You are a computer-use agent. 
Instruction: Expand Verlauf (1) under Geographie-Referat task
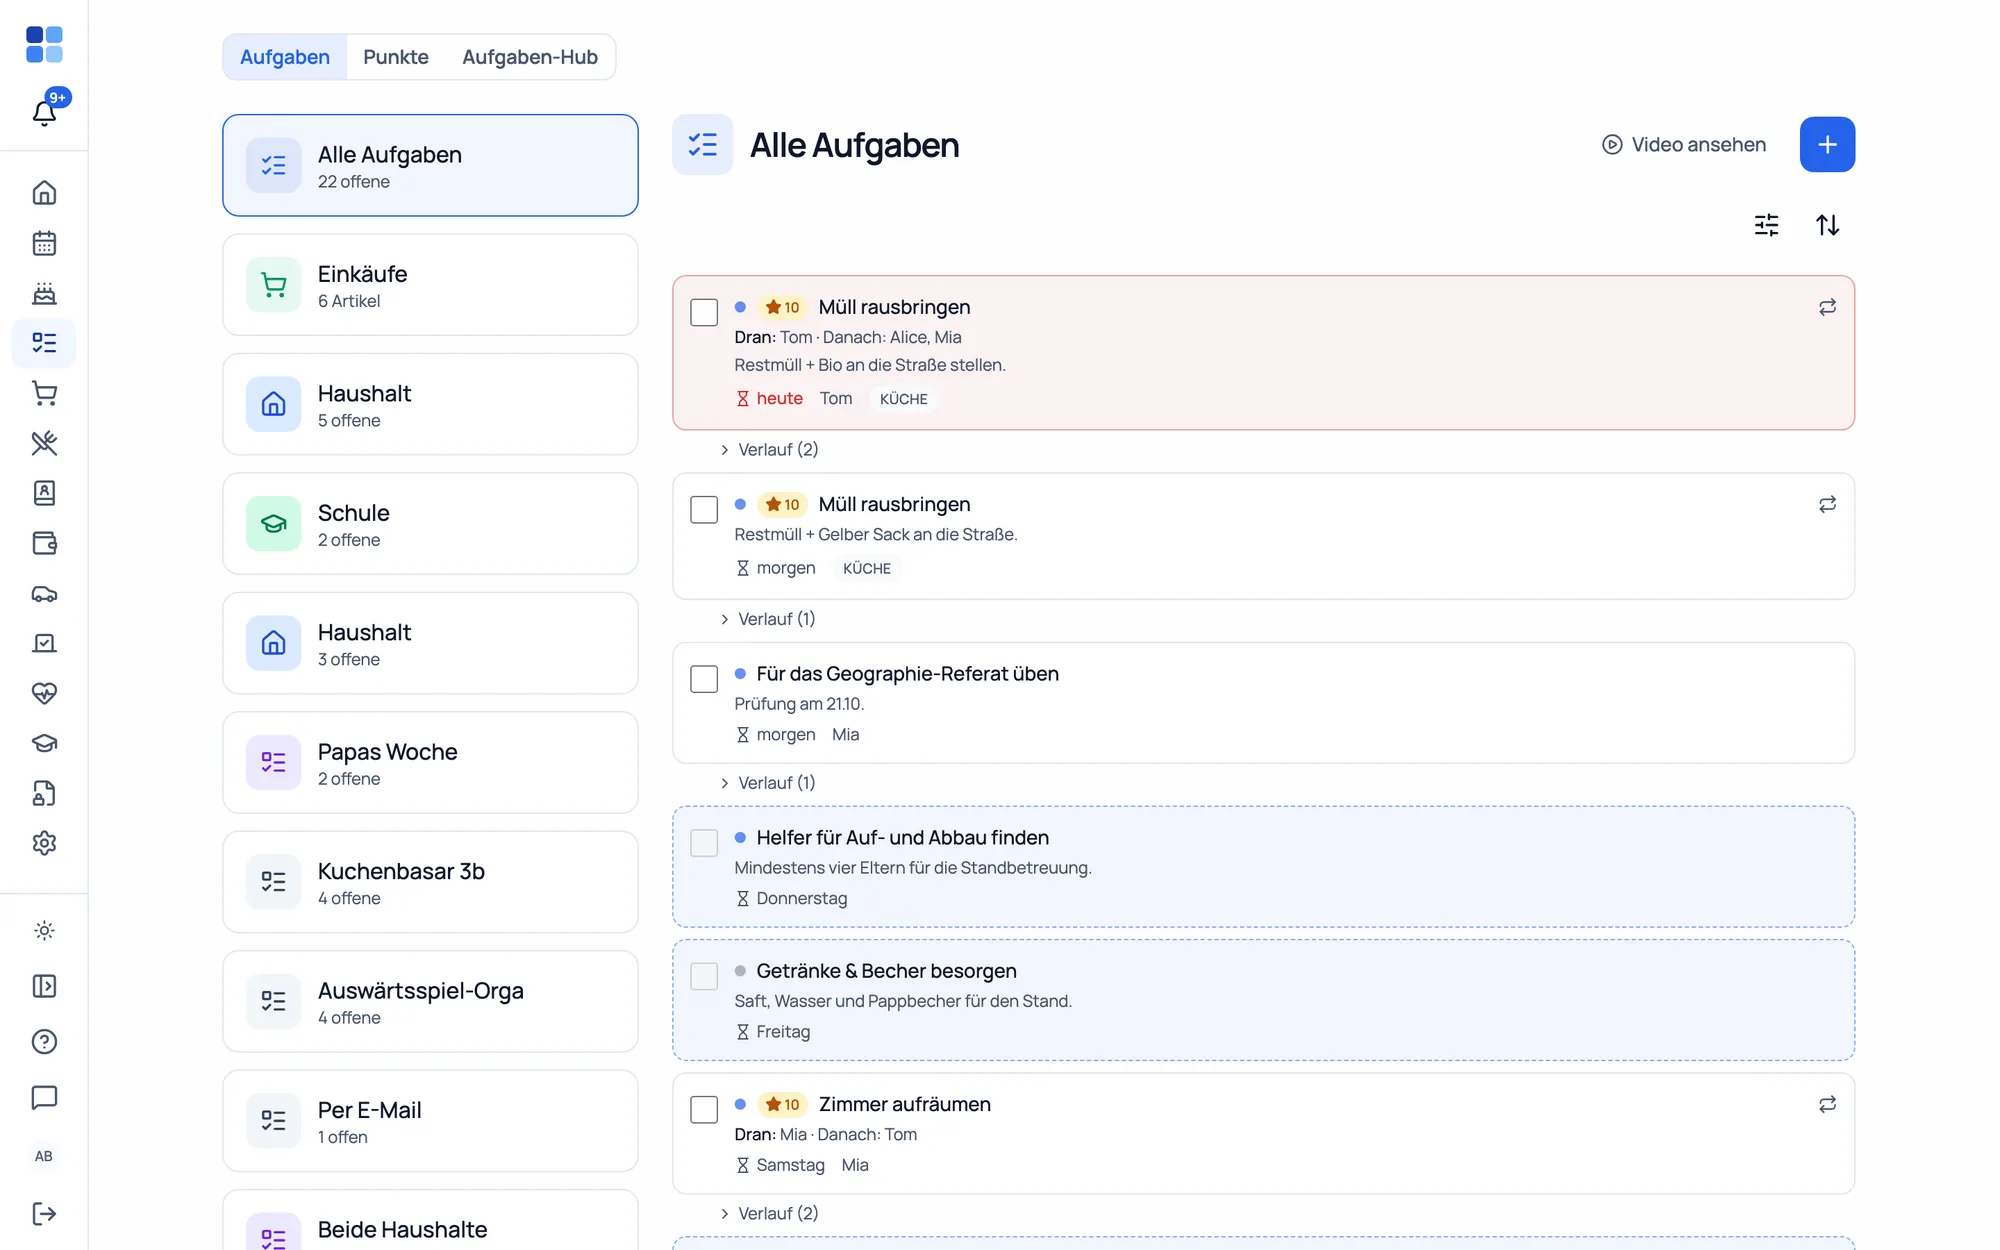(768, 783)
